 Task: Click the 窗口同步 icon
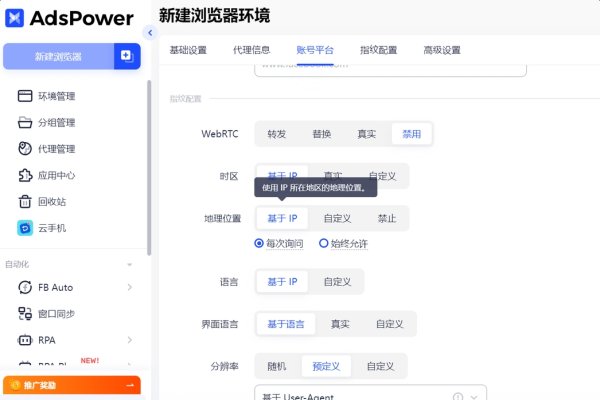click(25, 313)
